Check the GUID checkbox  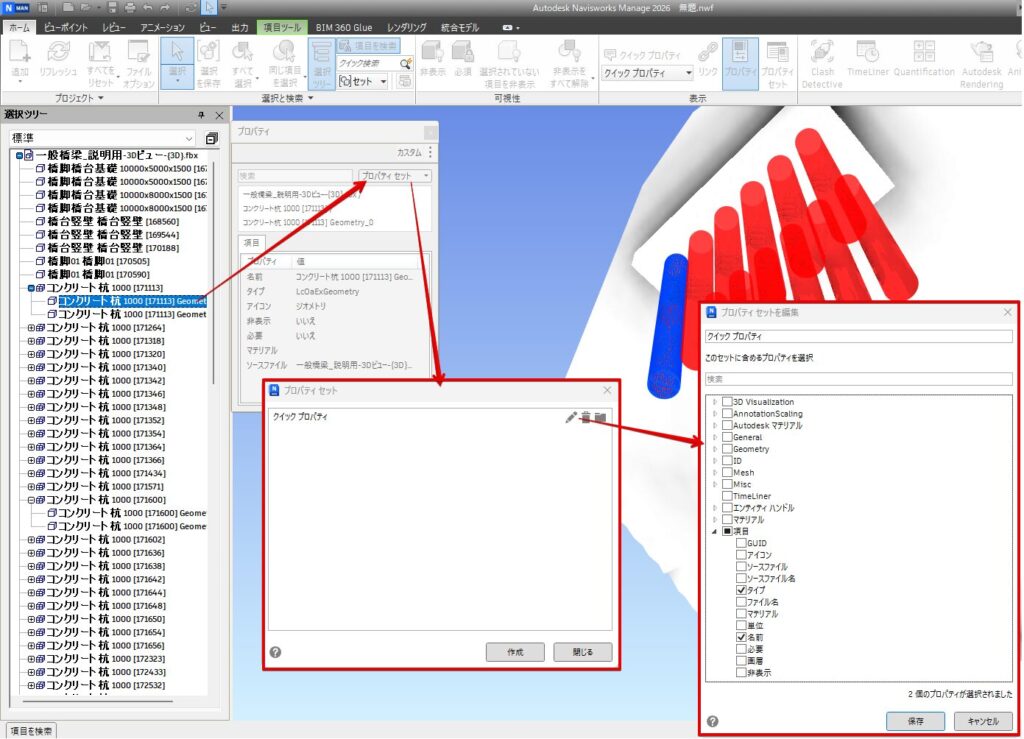pos(741,543)
